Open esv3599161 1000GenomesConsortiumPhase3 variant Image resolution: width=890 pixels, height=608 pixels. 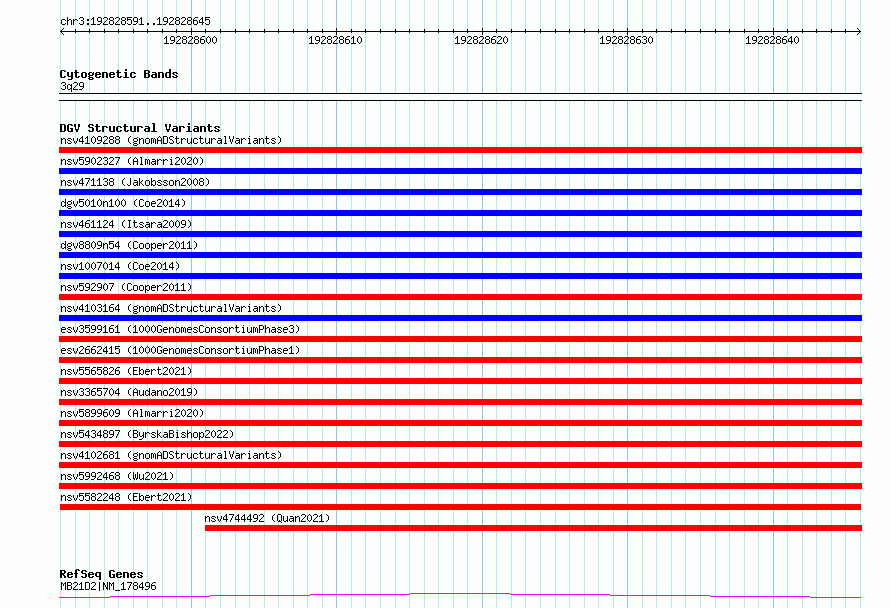[x=180, y=329]
